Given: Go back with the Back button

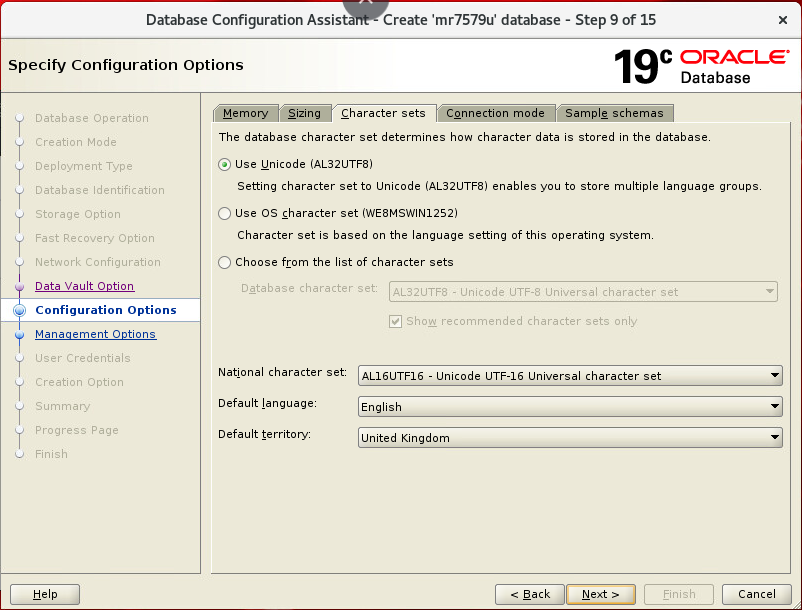Looking at the screenshot, I should pyautogui.click(x=530, y=594).
